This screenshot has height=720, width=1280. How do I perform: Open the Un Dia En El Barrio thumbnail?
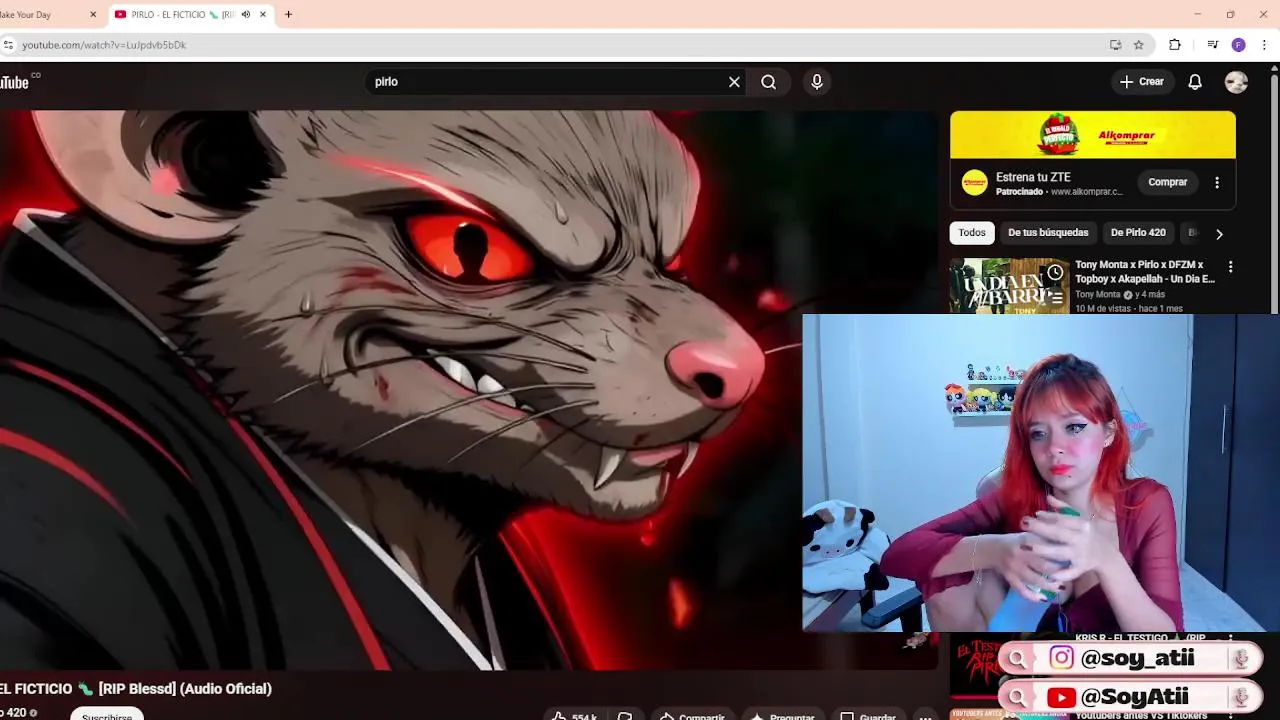(1009, 286)
